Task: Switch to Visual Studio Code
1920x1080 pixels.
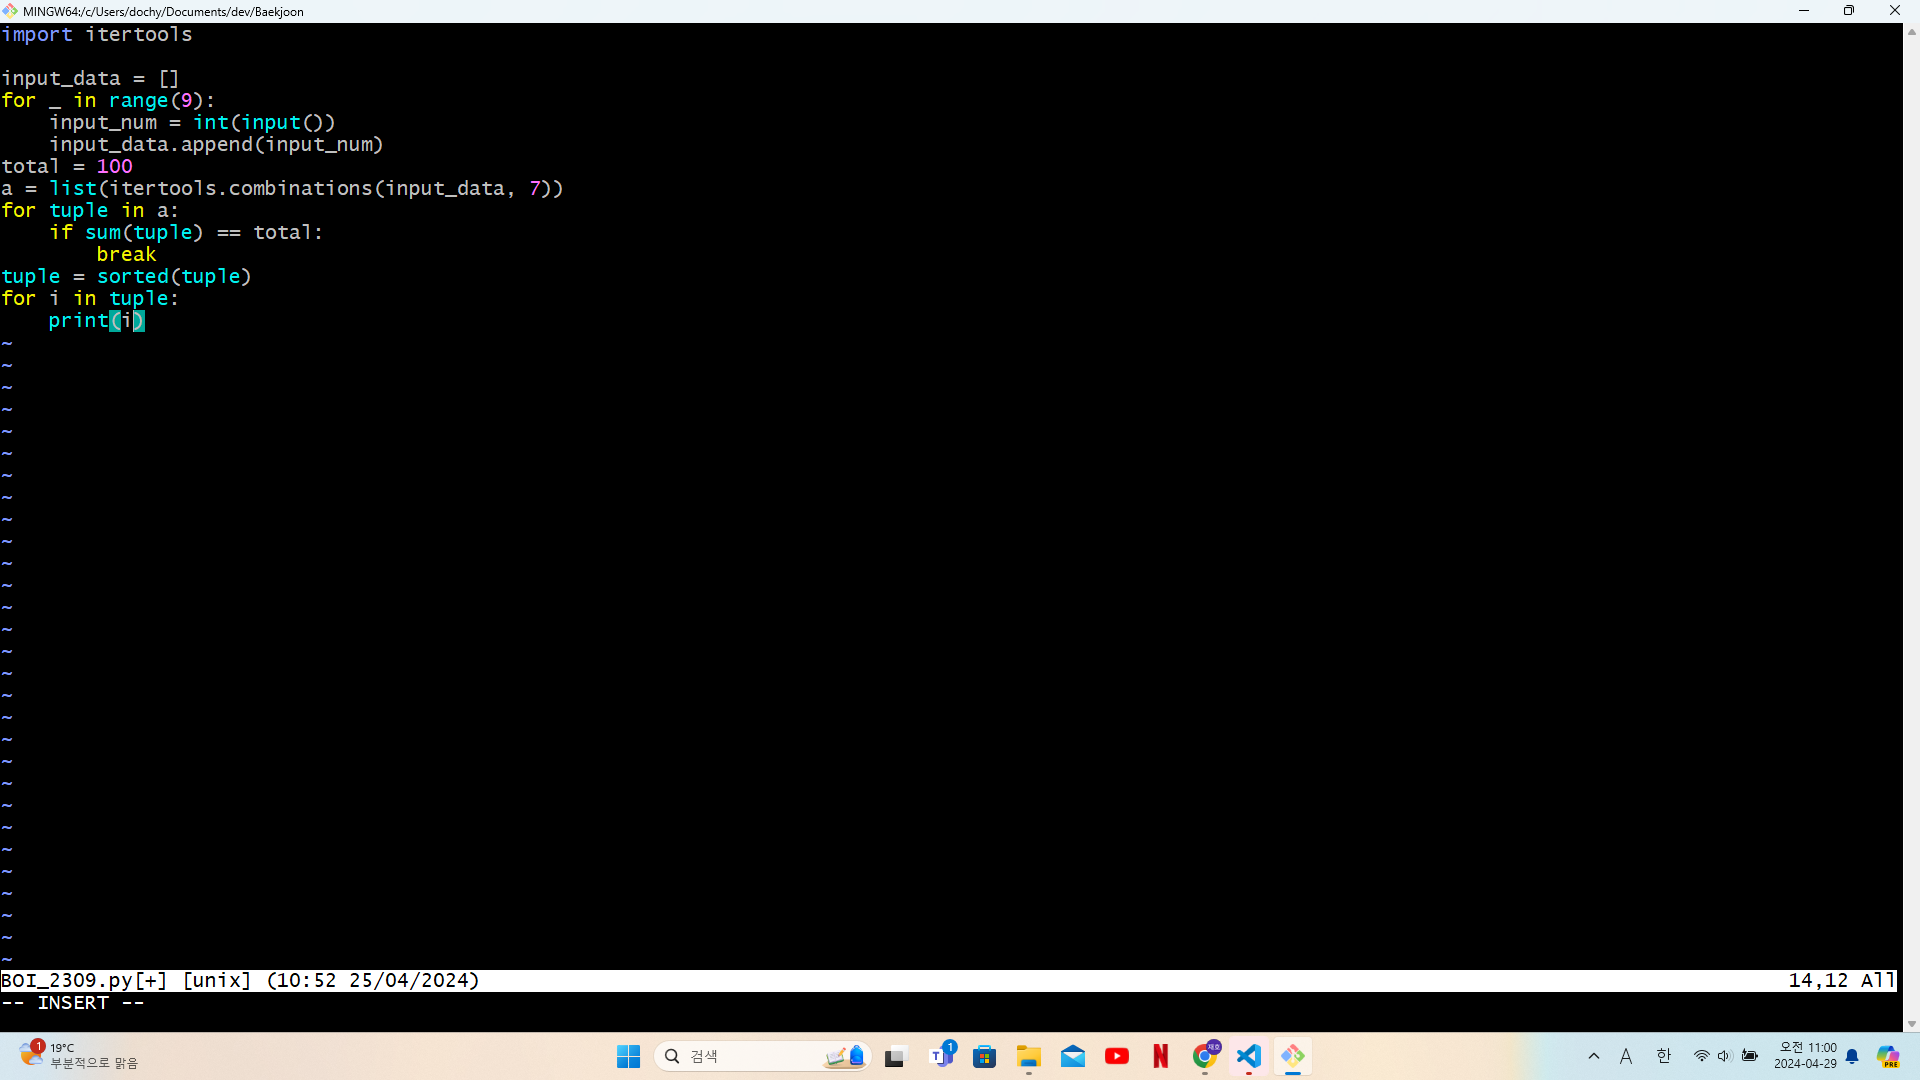Action: (x=1249, y=1056)
